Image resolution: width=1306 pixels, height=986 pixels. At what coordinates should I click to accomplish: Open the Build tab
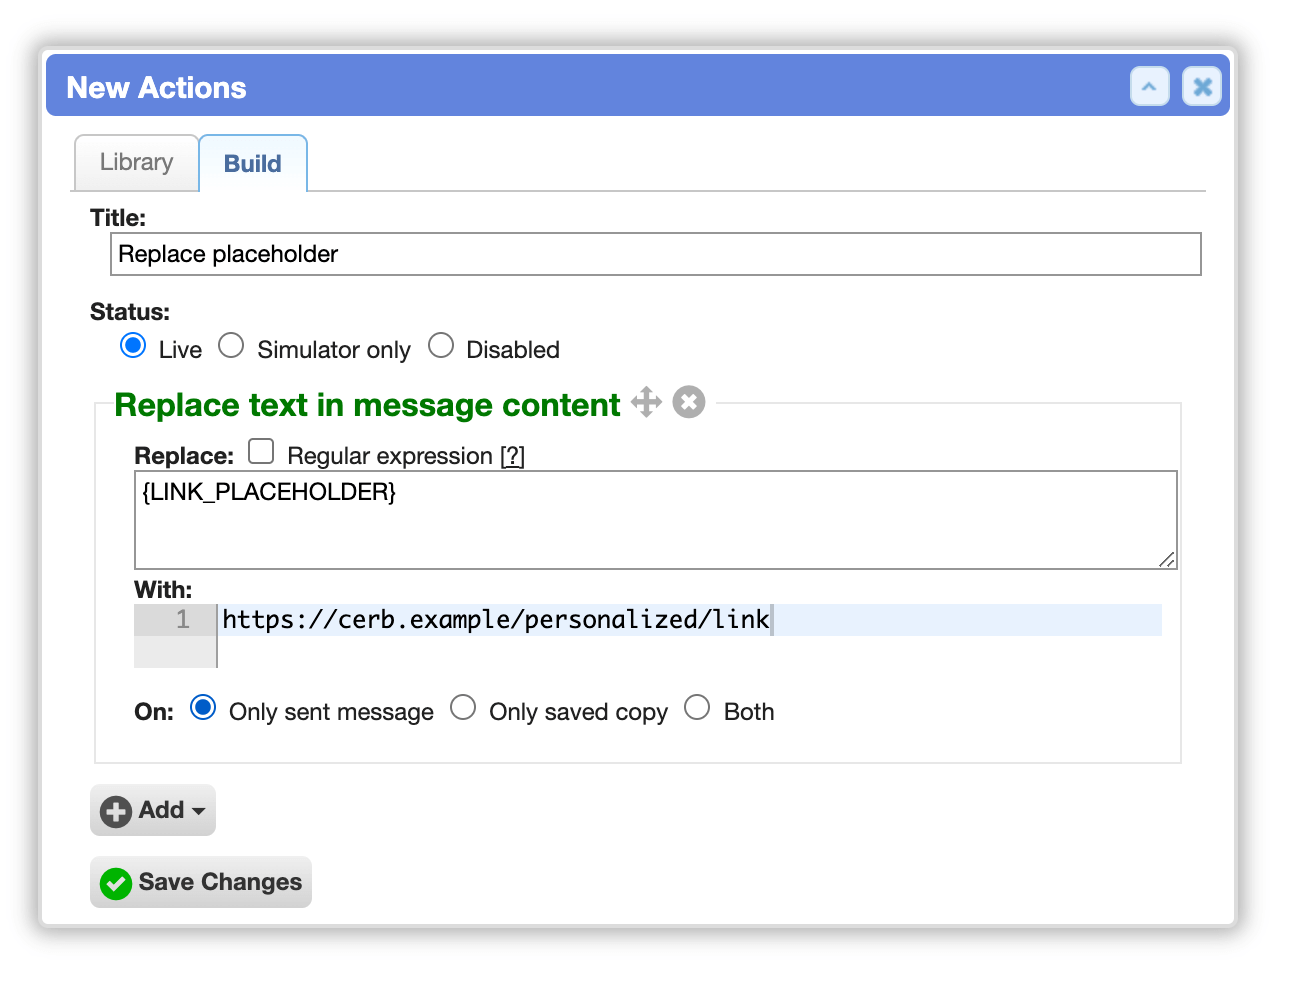(253, 163)
